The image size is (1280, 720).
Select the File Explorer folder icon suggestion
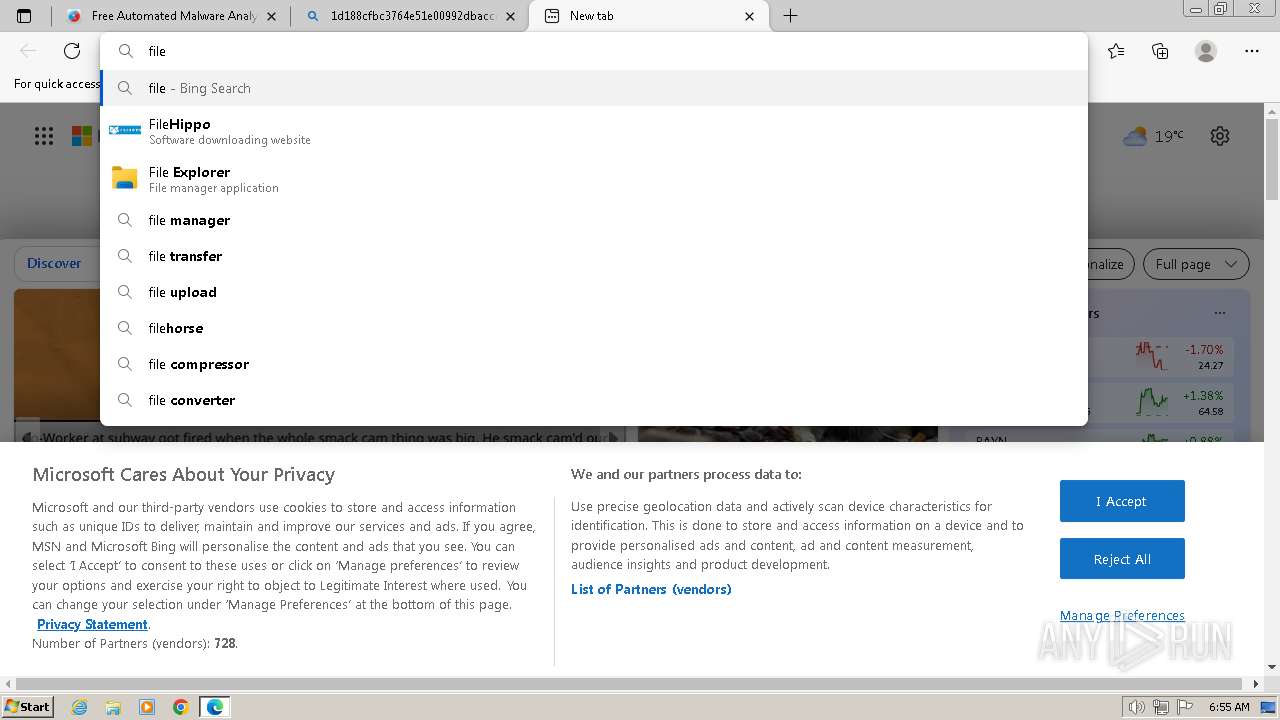[124, 178]
